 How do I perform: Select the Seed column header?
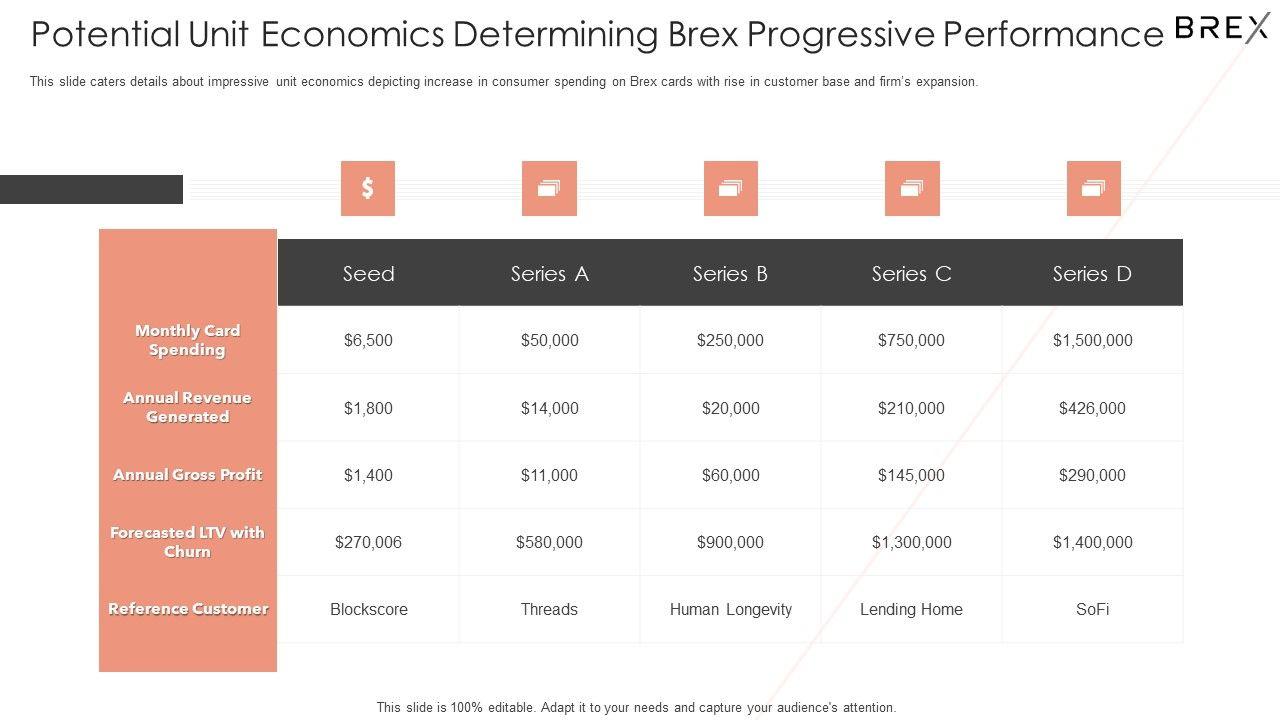[x=368, y=273]
